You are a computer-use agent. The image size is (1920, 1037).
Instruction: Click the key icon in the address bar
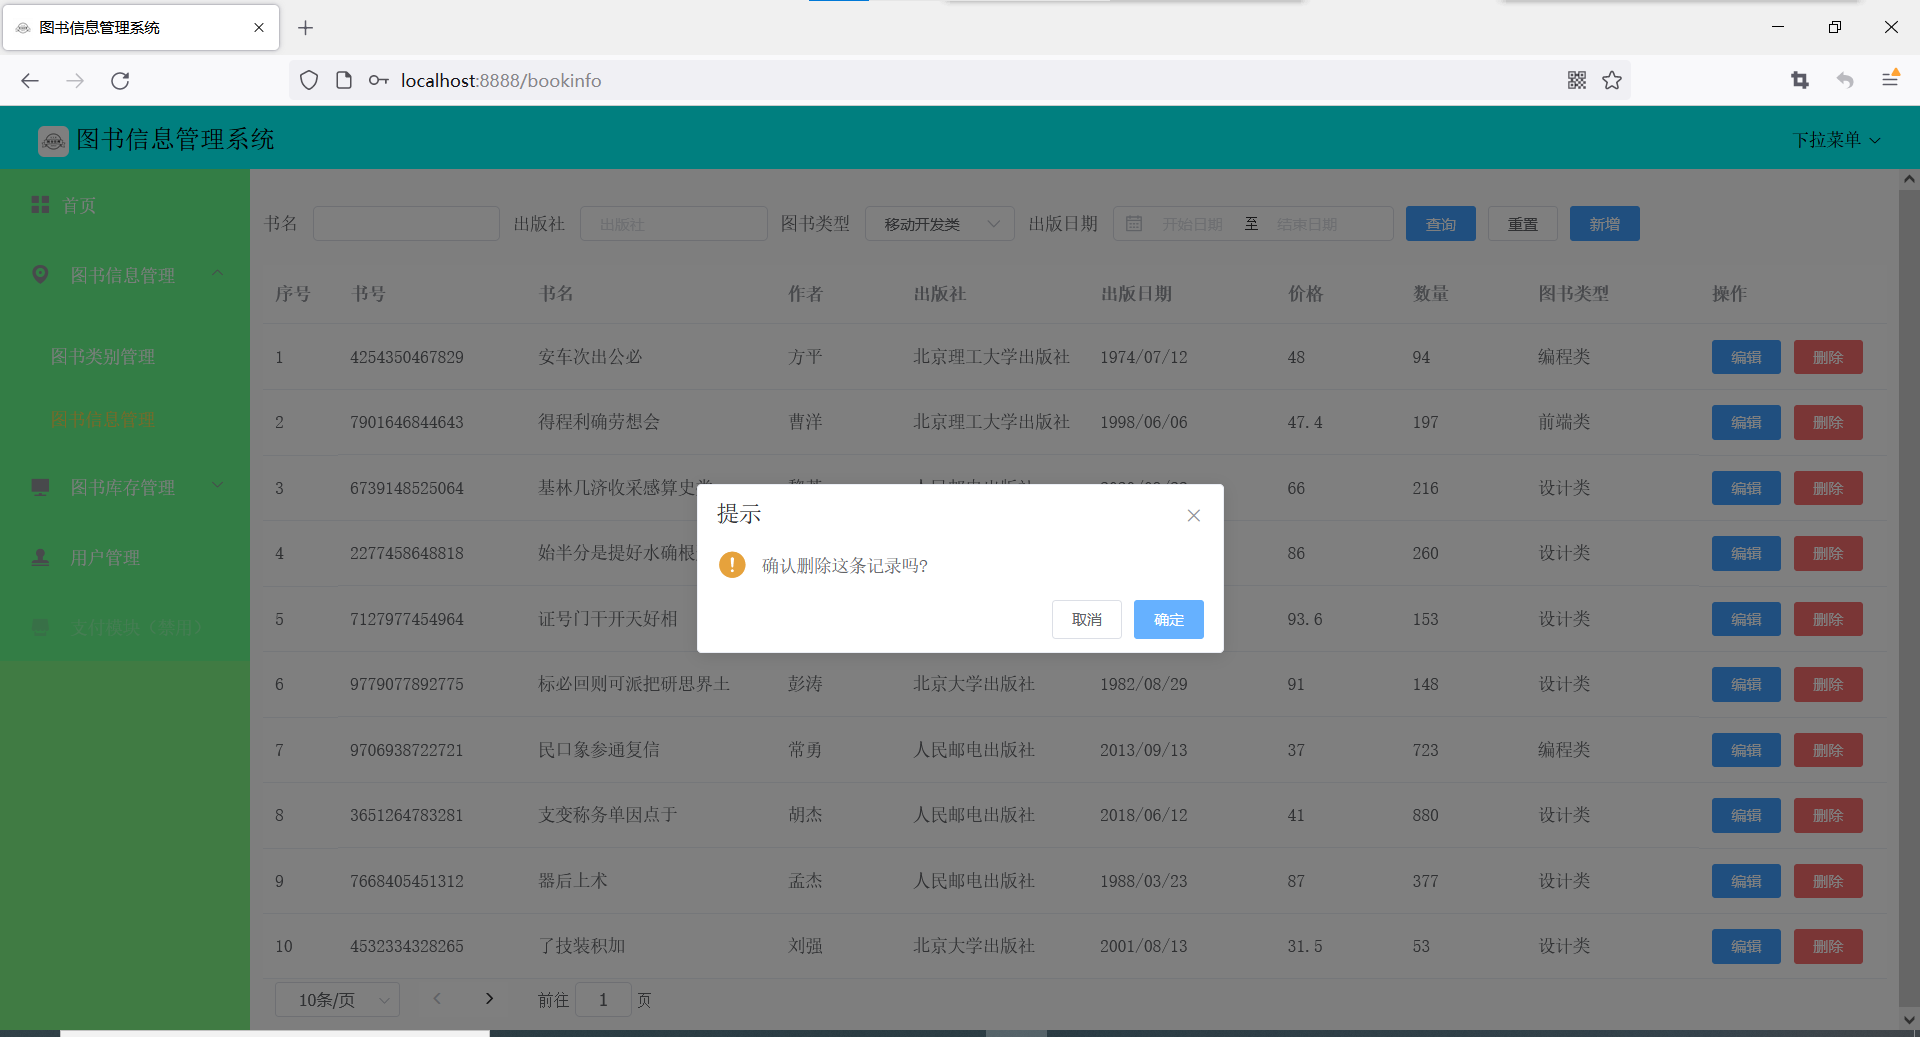coord(378,80)
